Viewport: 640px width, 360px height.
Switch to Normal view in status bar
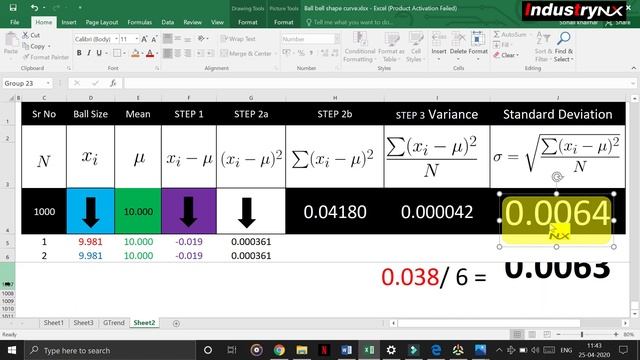517,334
